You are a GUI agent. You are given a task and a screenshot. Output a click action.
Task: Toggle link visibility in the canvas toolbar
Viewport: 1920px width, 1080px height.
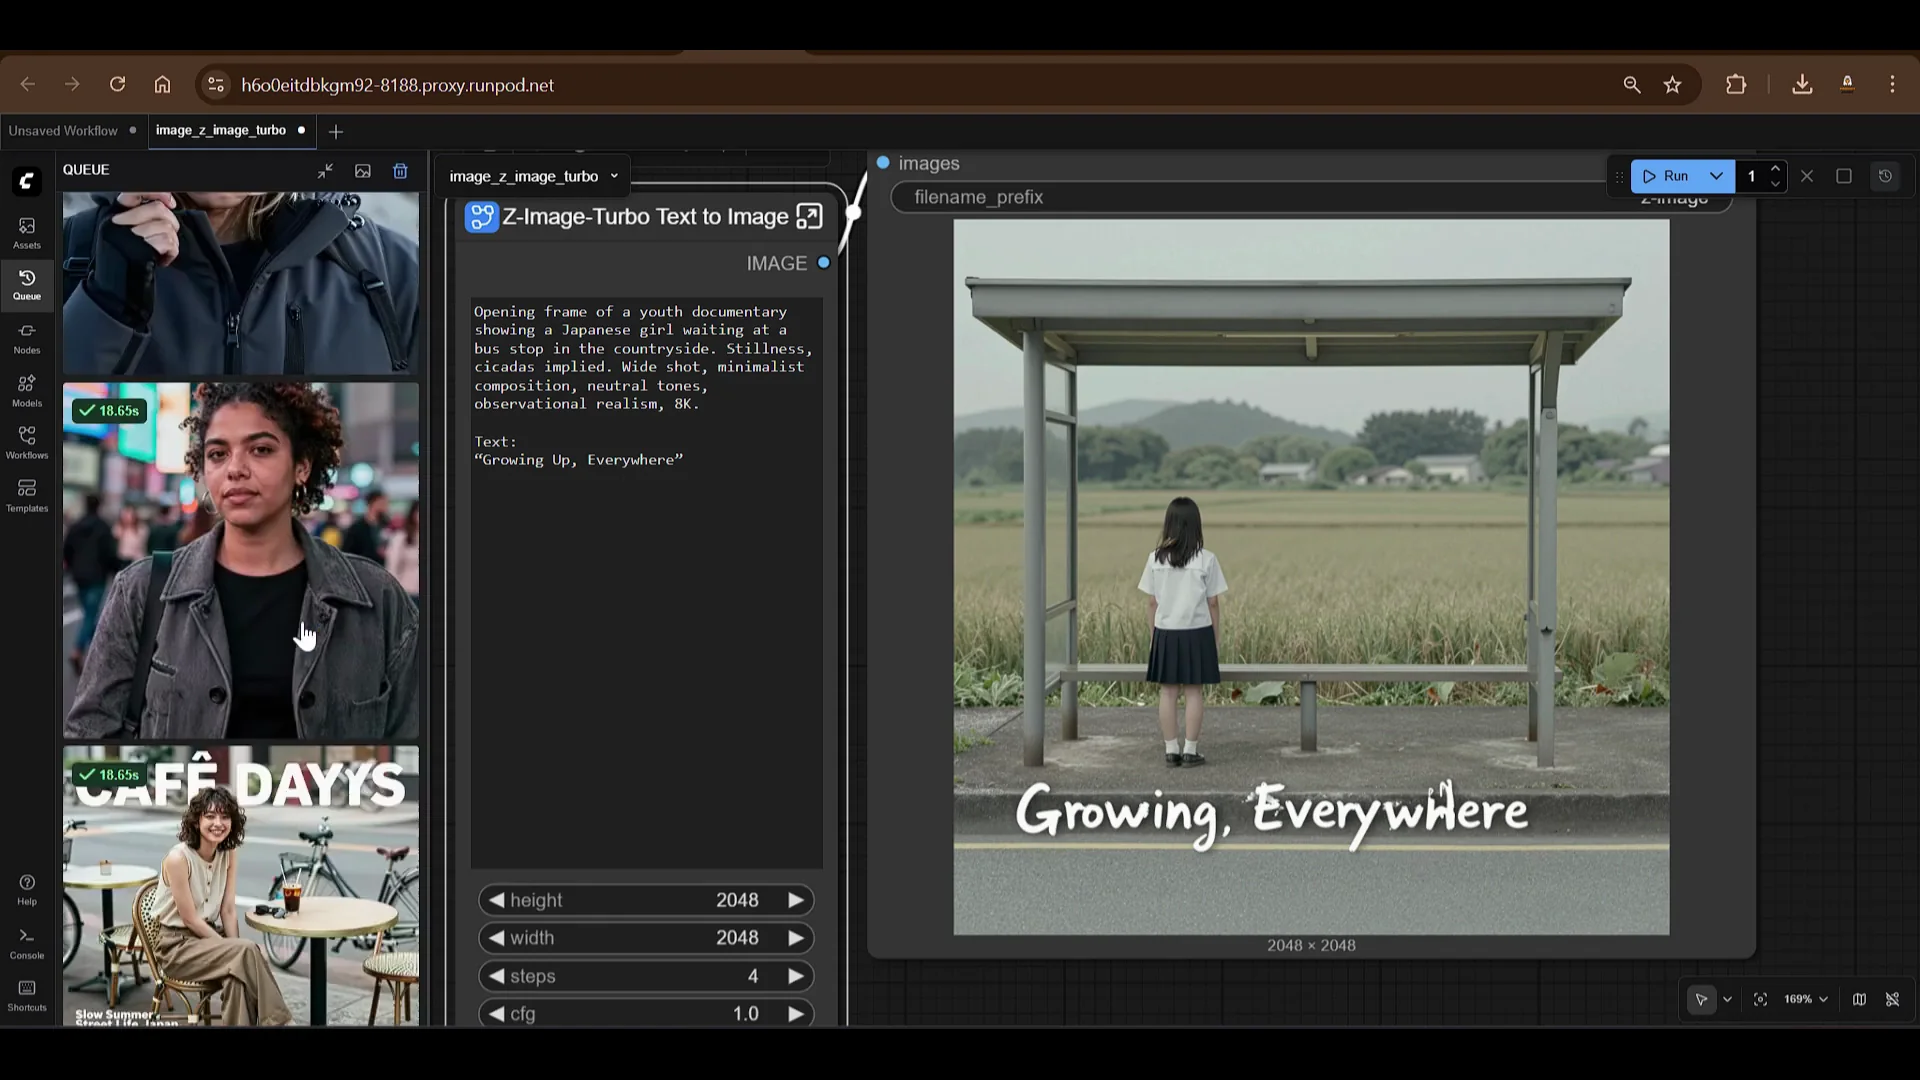1893,999
